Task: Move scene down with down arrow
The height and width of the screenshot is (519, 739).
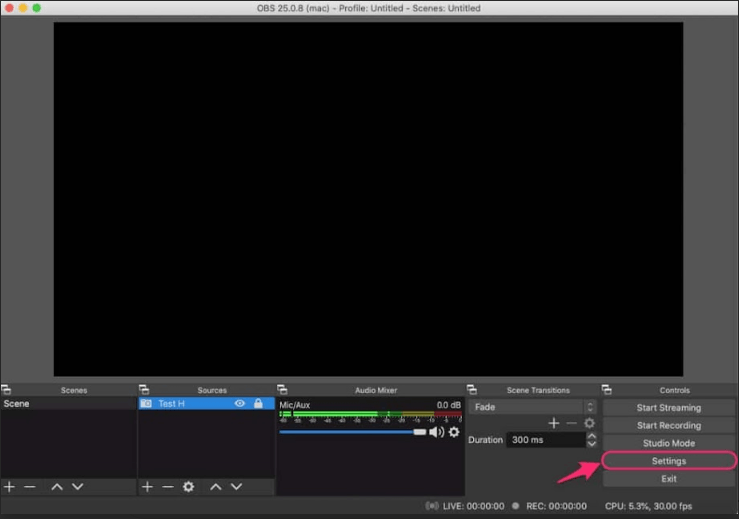Action: point(78,486)
